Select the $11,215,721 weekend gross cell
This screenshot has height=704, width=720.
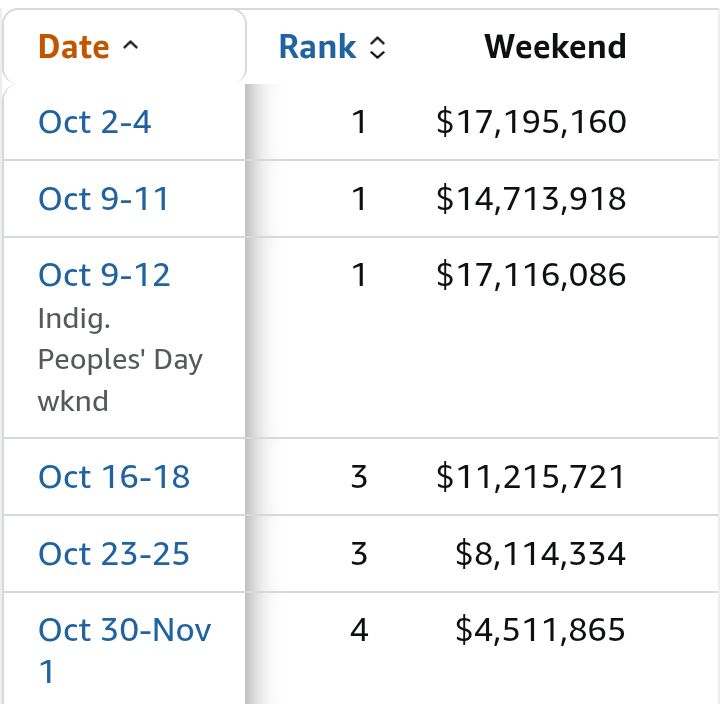[531, 477]
